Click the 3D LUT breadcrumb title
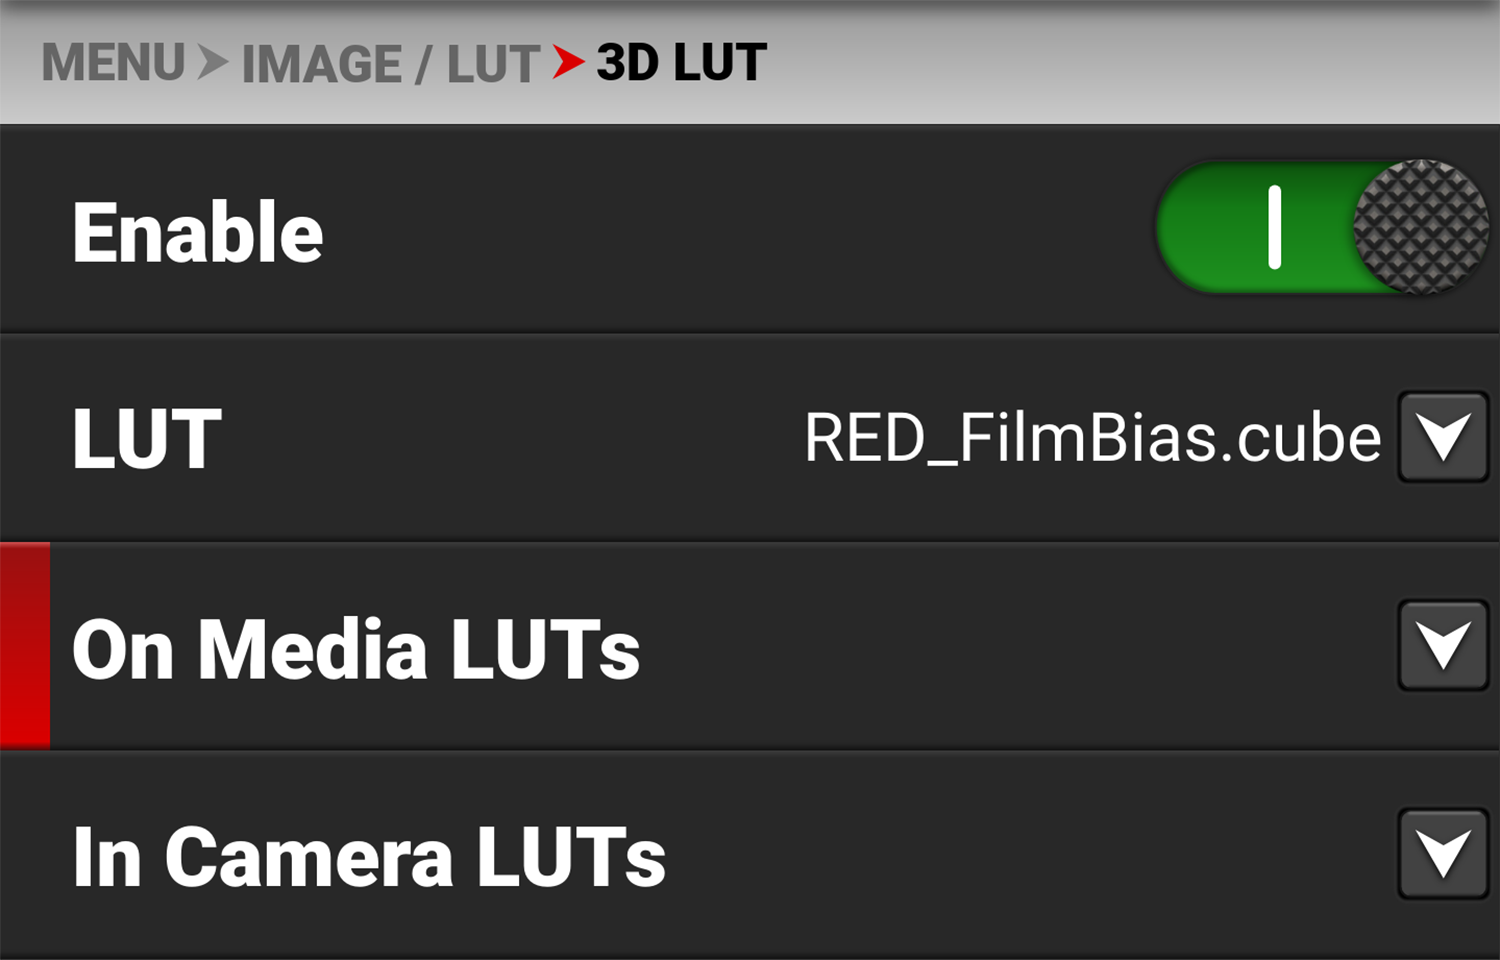The image size is (1500, 960). 681,63
